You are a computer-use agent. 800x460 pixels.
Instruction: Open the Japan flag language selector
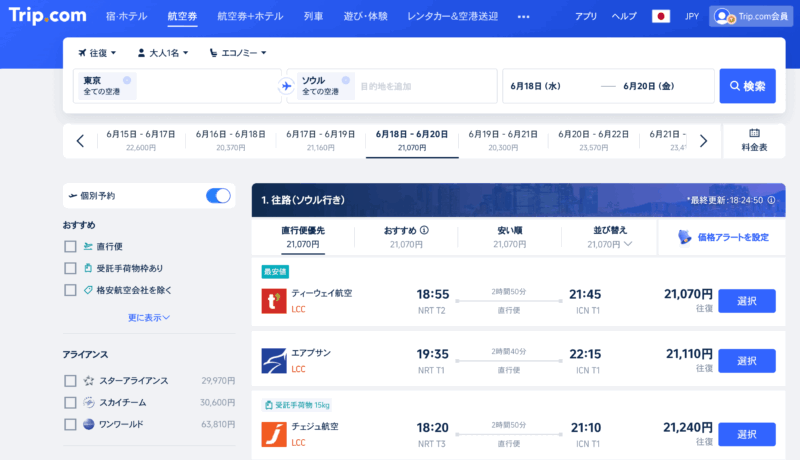661,16
